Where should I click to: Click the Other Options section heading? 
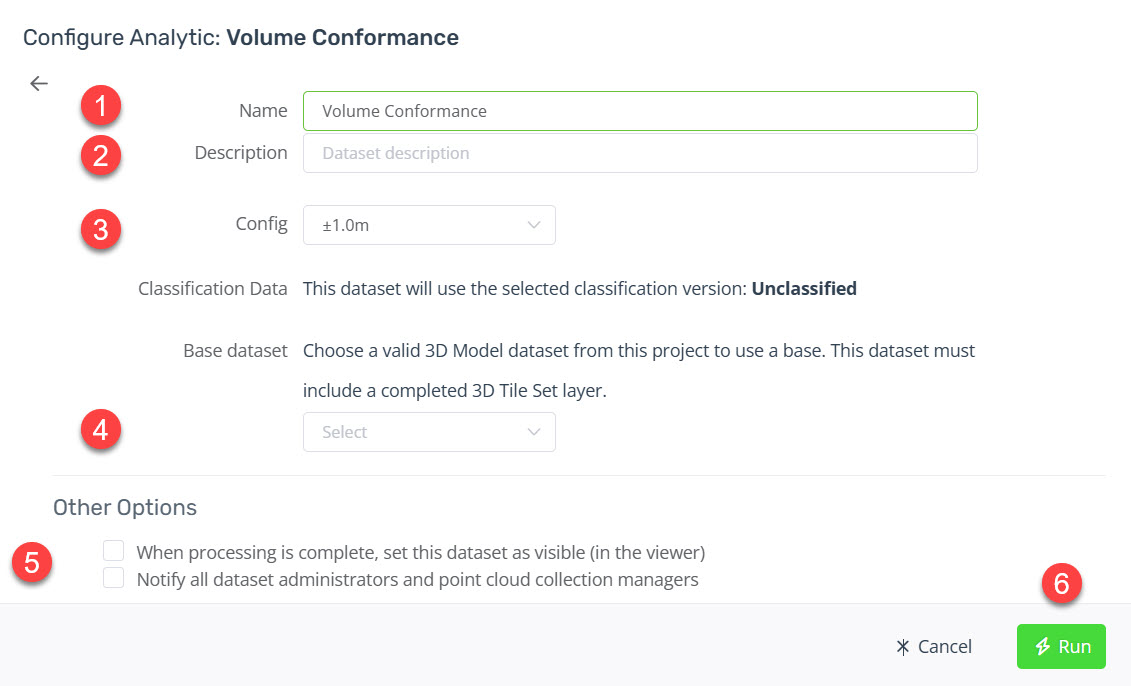(x=124, y=507)
